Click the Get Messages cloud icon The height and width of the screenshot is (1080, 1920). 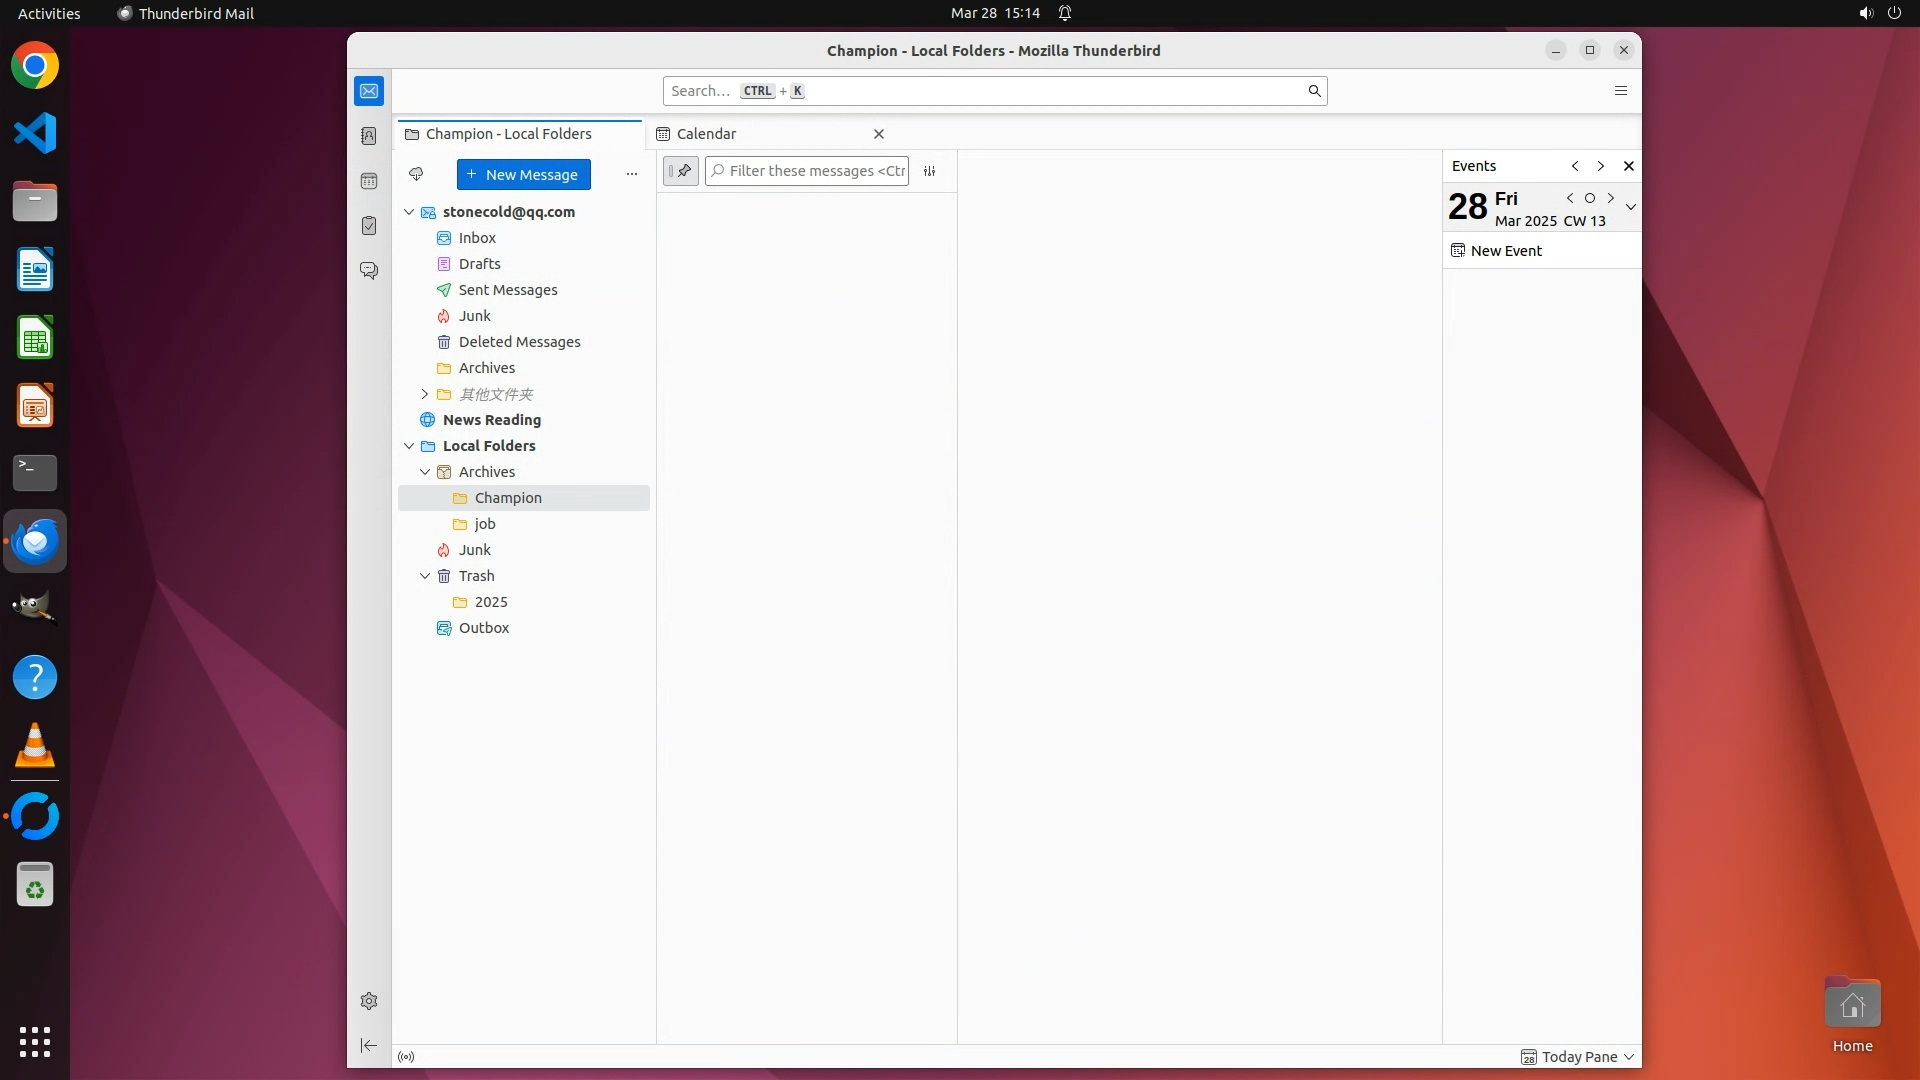(416, 174)
